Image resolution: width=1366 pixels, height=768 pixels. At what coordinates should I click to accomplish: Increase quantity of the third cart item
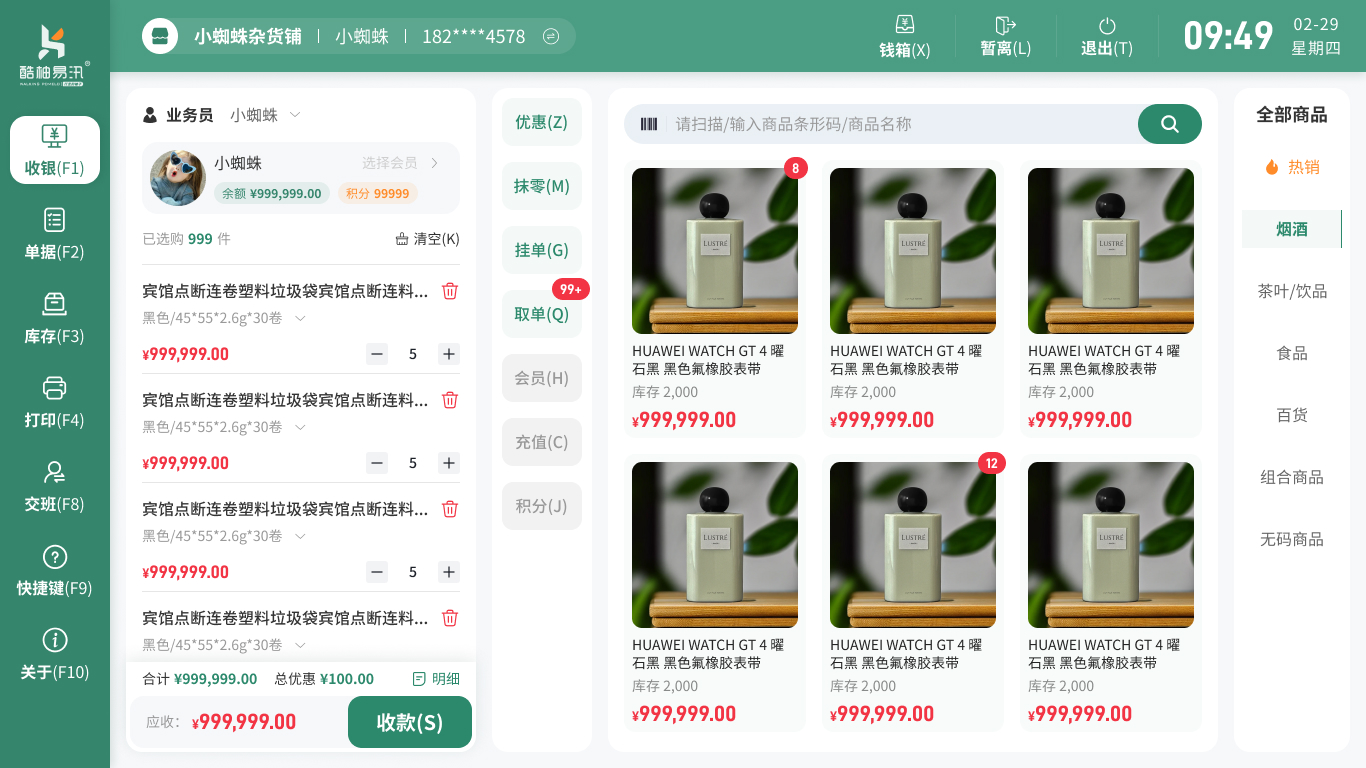(x=449, y=572)
